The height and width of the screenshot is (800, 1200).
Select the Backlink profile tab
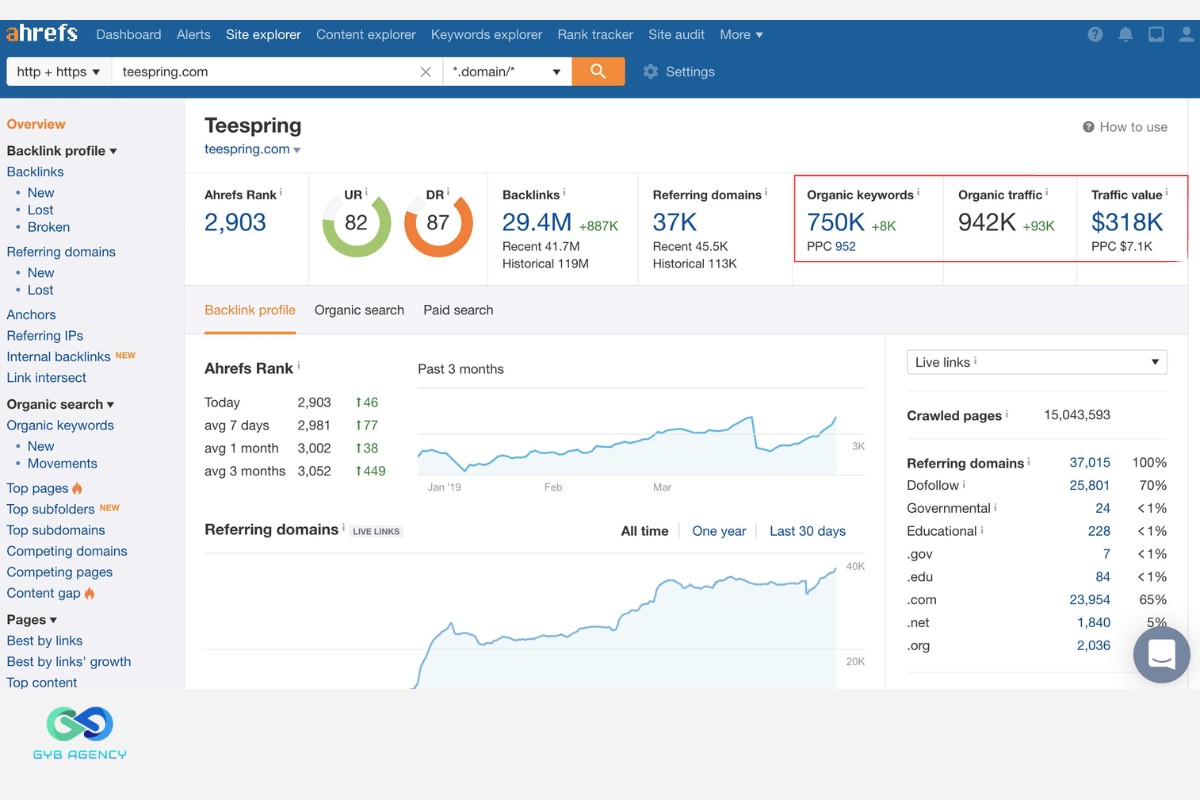tap(250, 310)
